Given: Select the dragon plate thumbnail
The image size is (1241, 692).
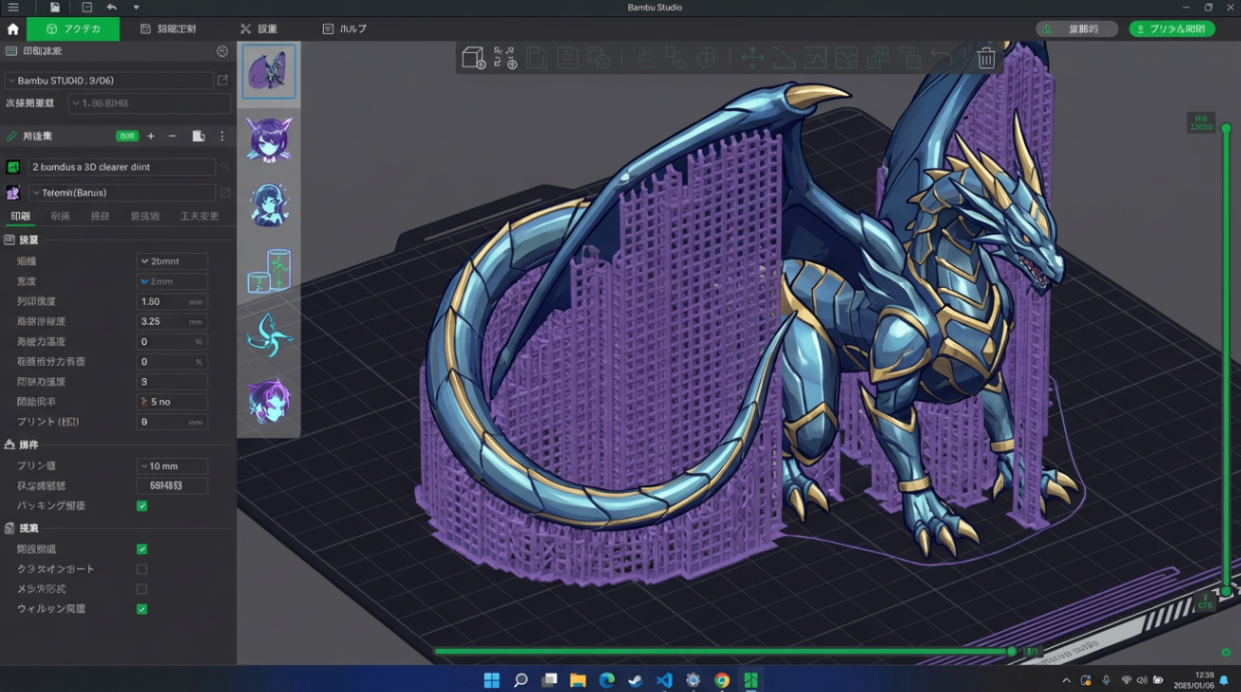Looking at the screenshot, I should click(269, 72).
